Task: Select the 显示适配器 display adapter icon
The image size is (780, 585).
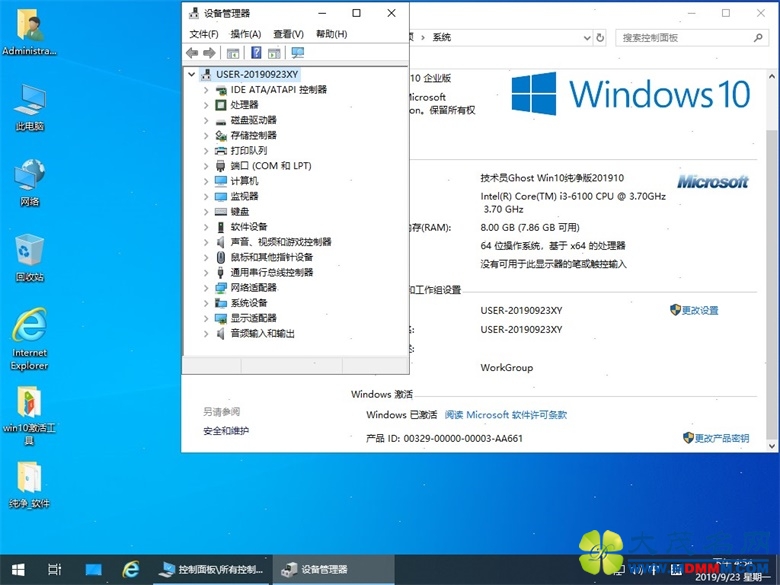Action: (x=221, y=318)
